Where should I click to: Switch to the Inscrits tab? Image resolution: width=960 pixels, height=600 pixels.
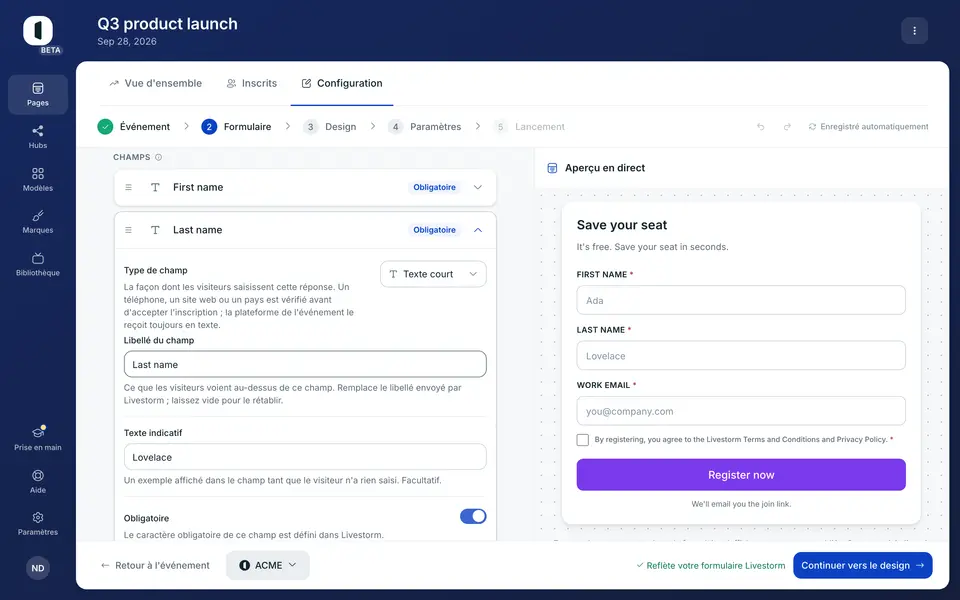252,83
